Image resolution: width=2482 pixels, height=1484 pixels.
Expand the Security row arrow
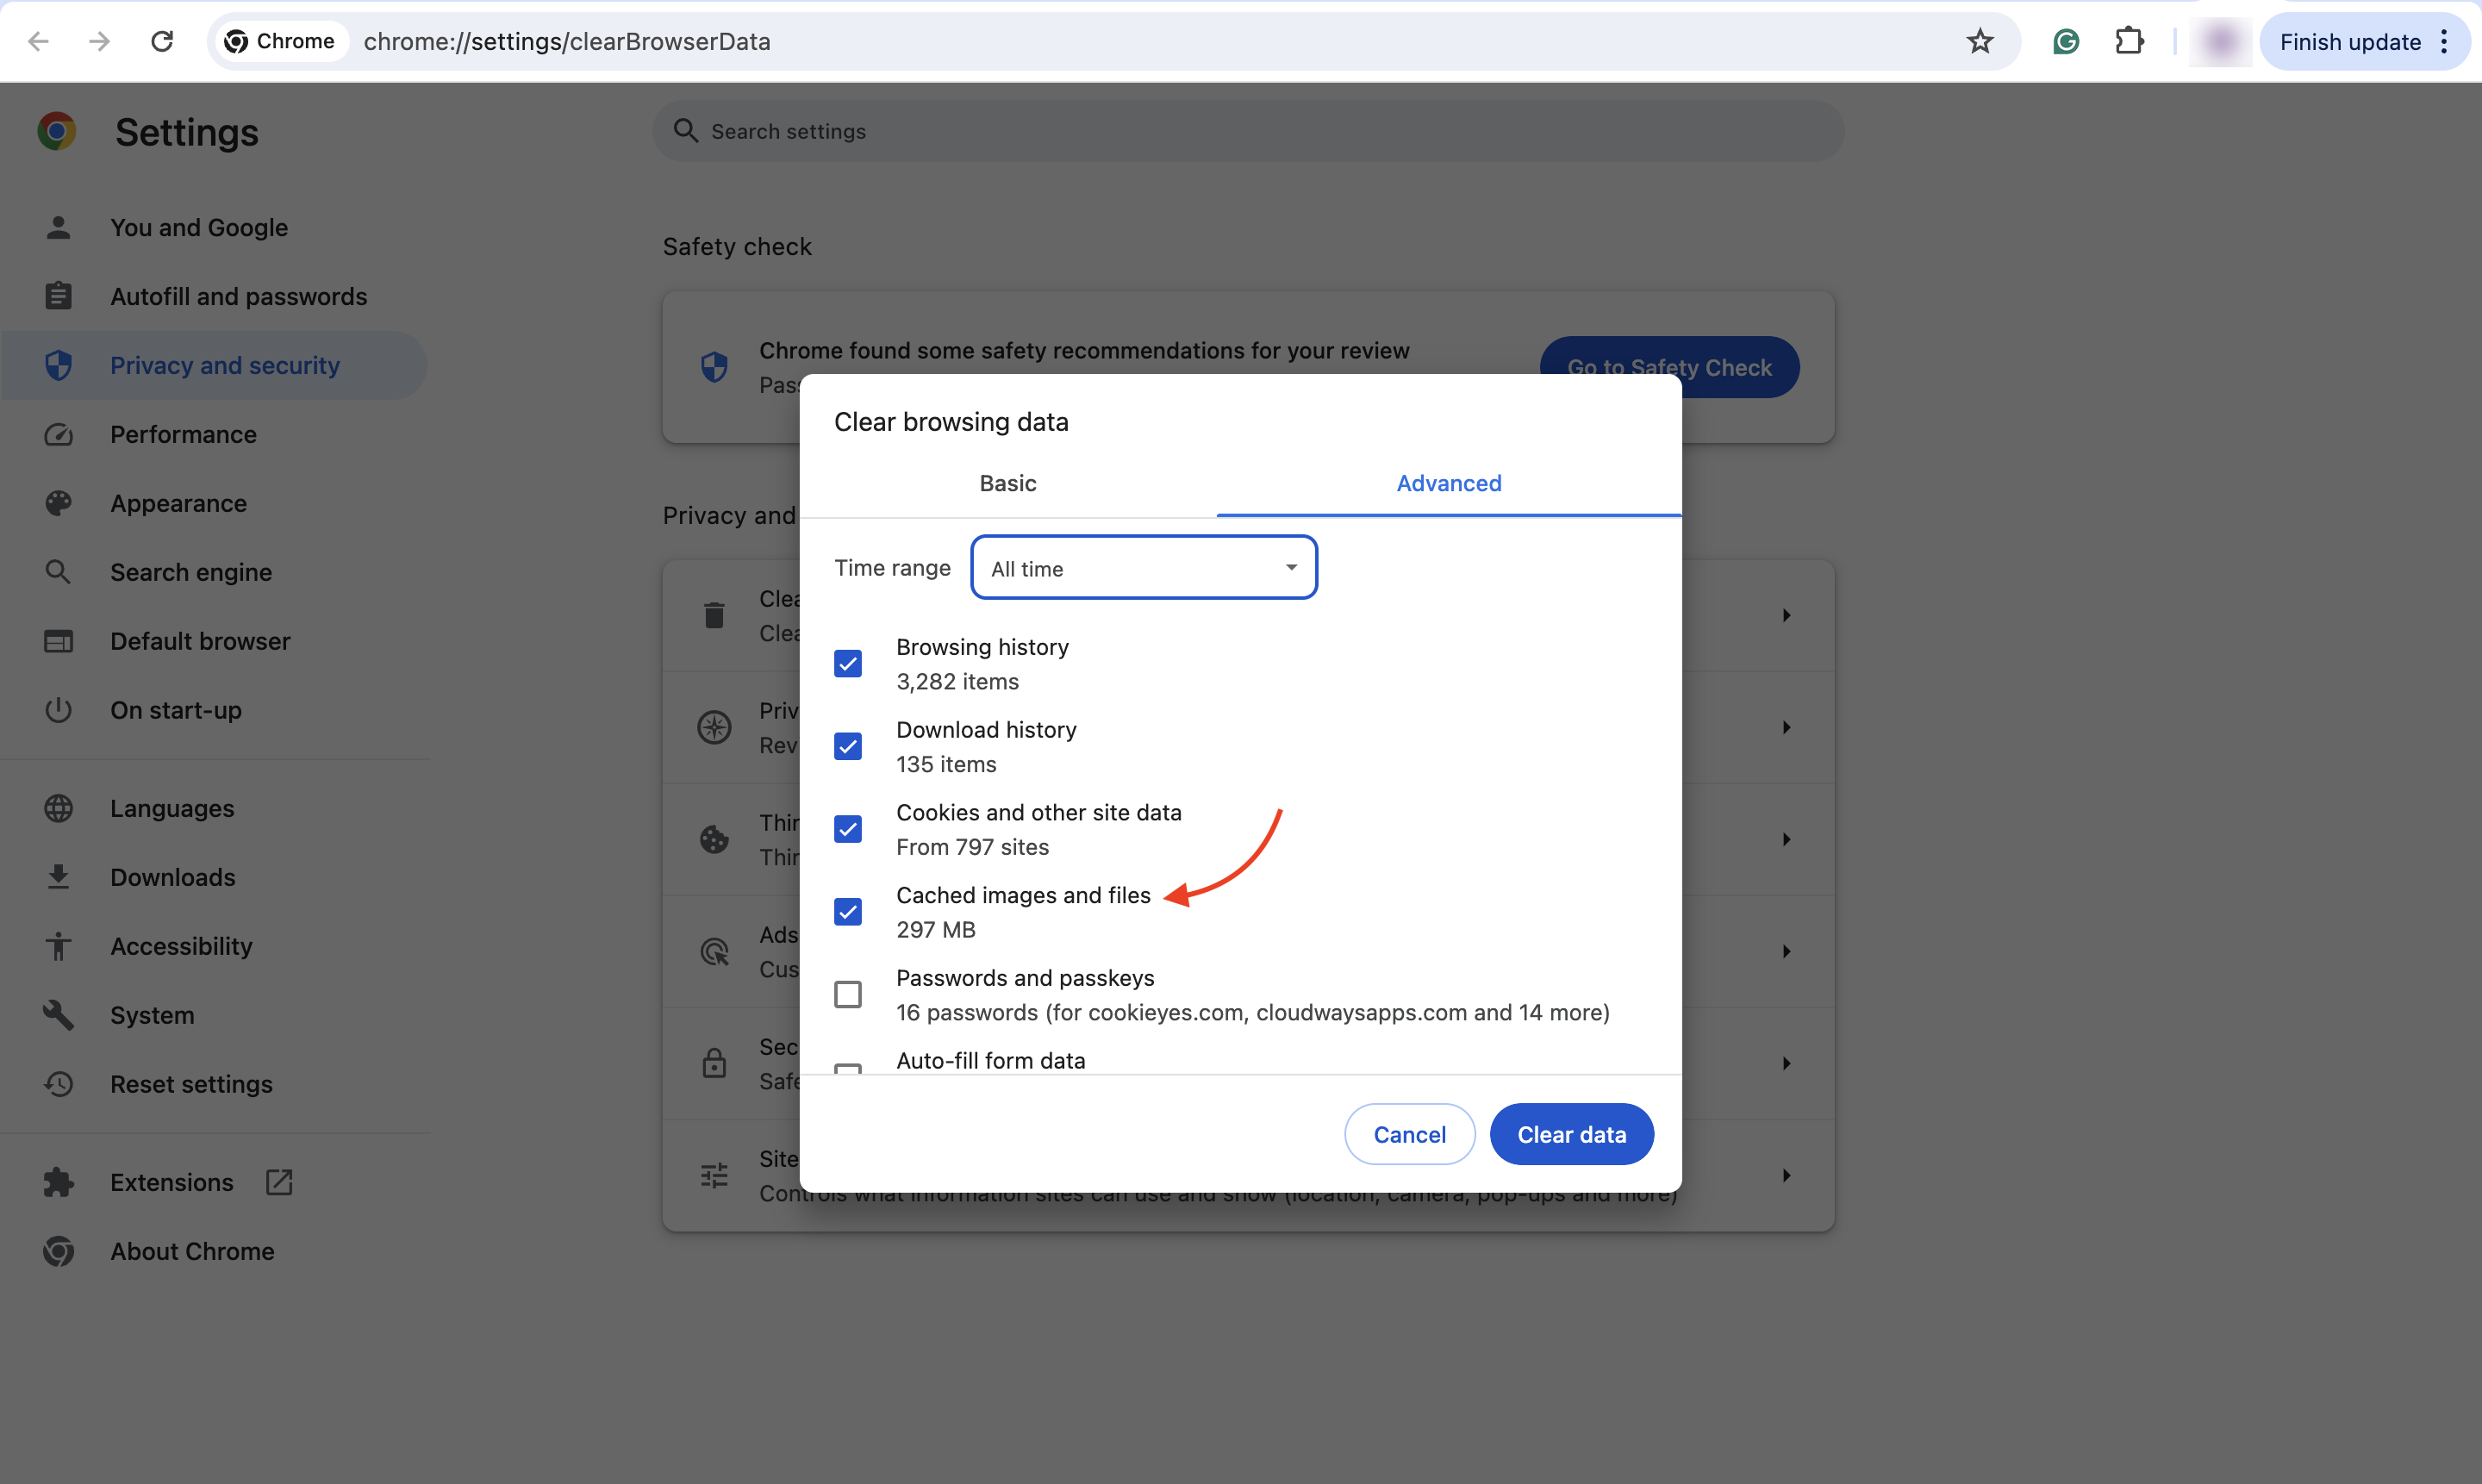1786,1063
